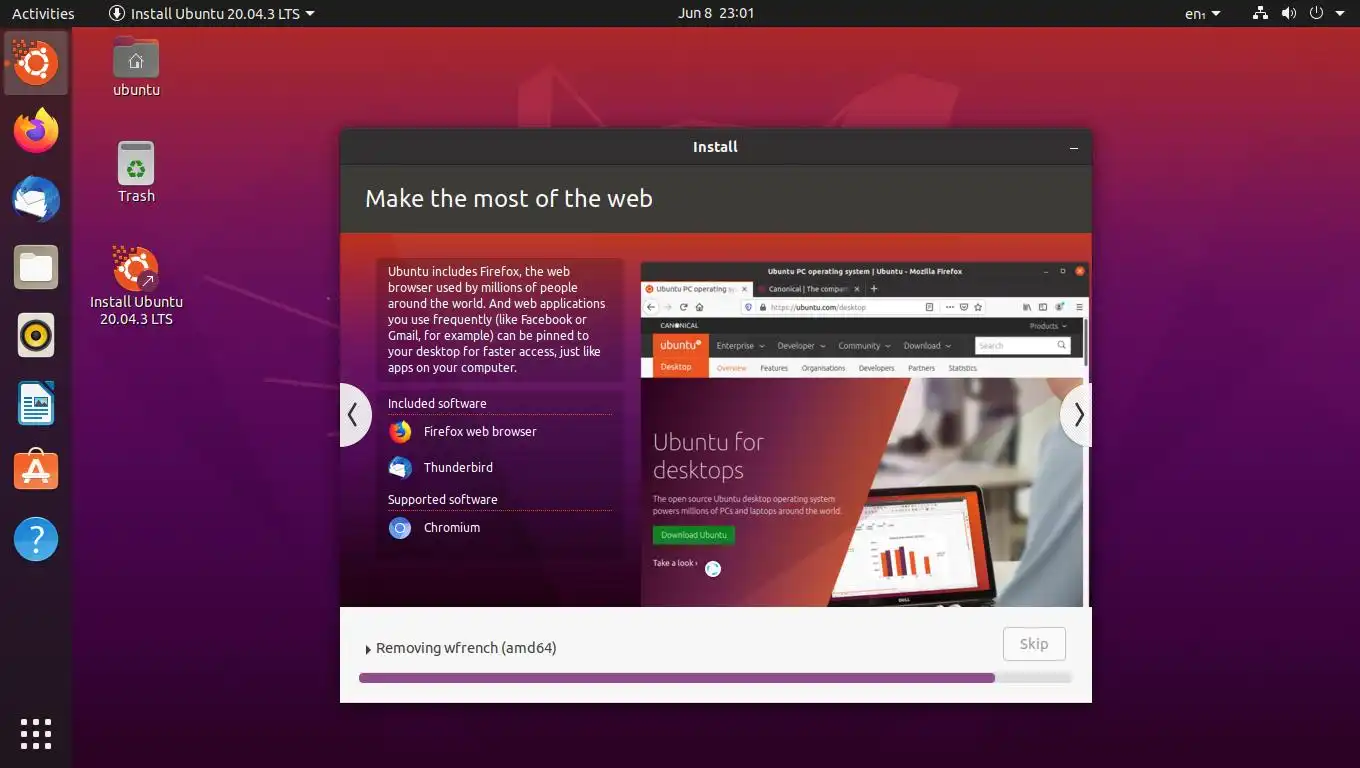Select the Trash desktop icon
The image size is (1360, 768).
click(136, 172)
